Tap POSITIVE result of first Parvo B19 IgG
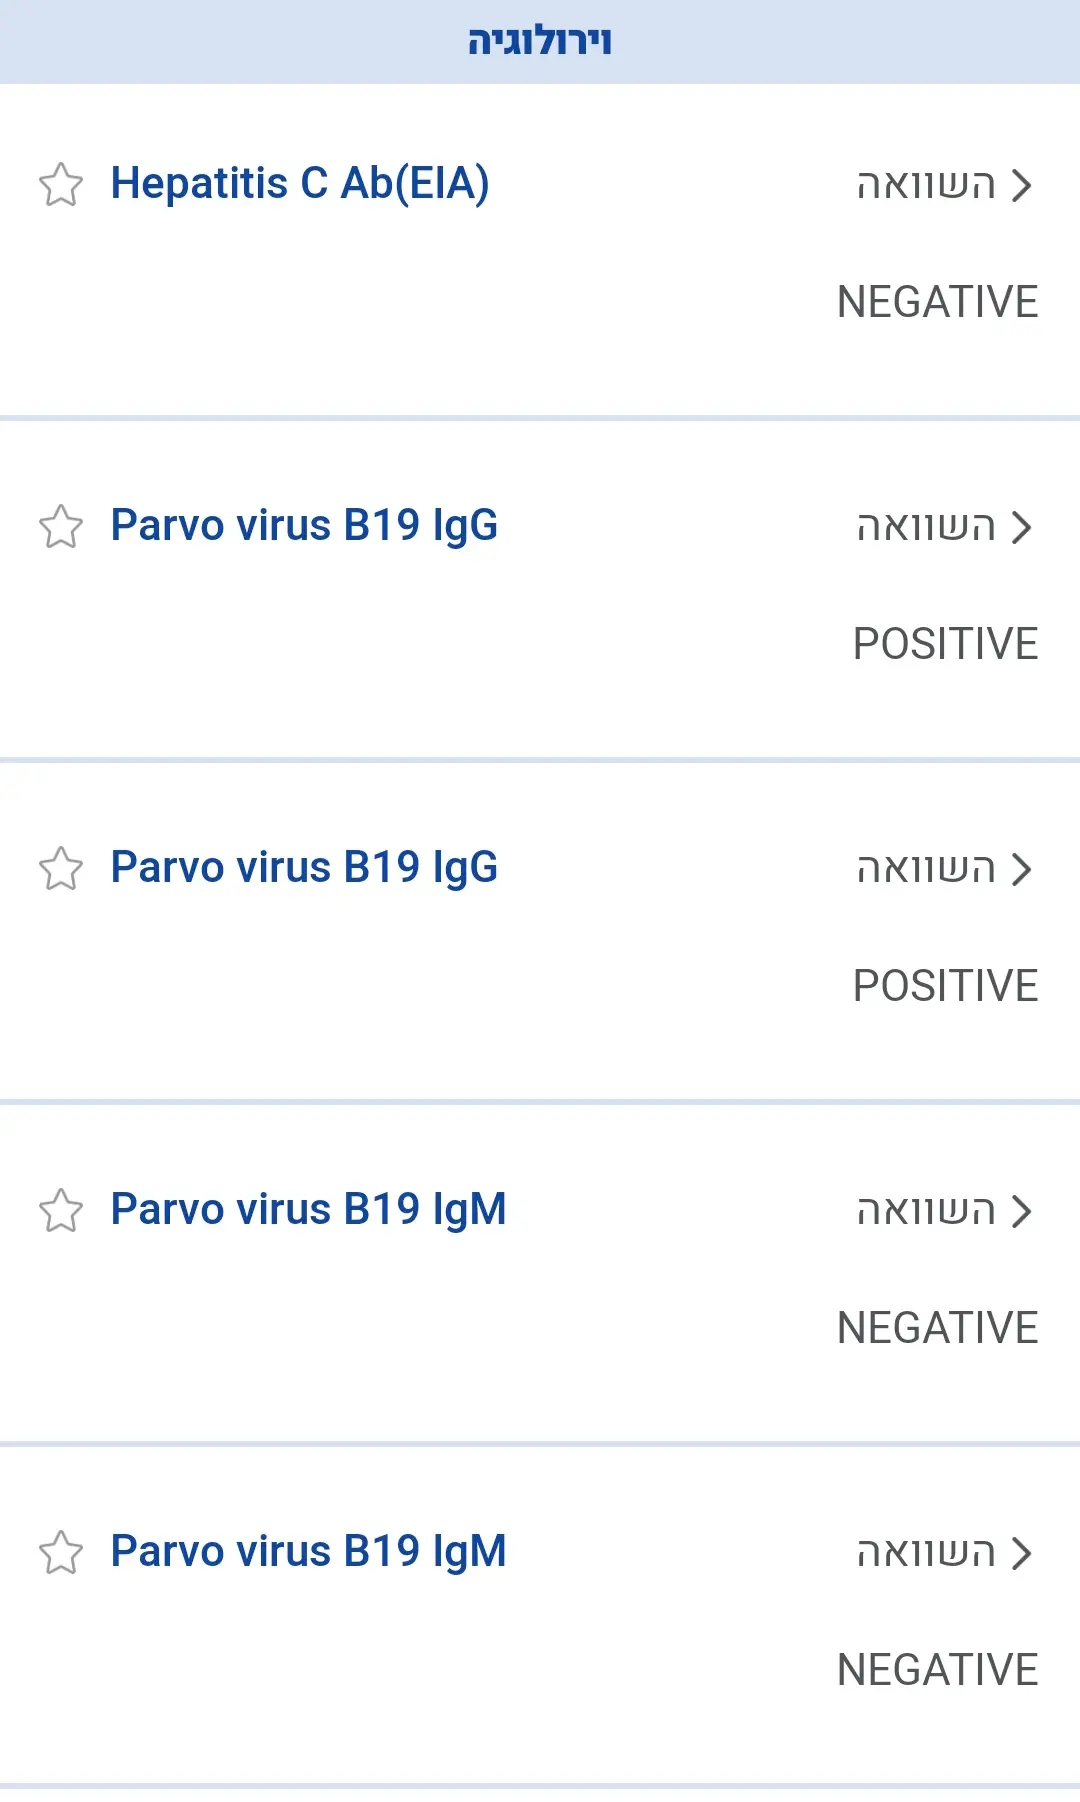Image resolution: width=1080 pixels, height=1802 pixels. point(945,644)
